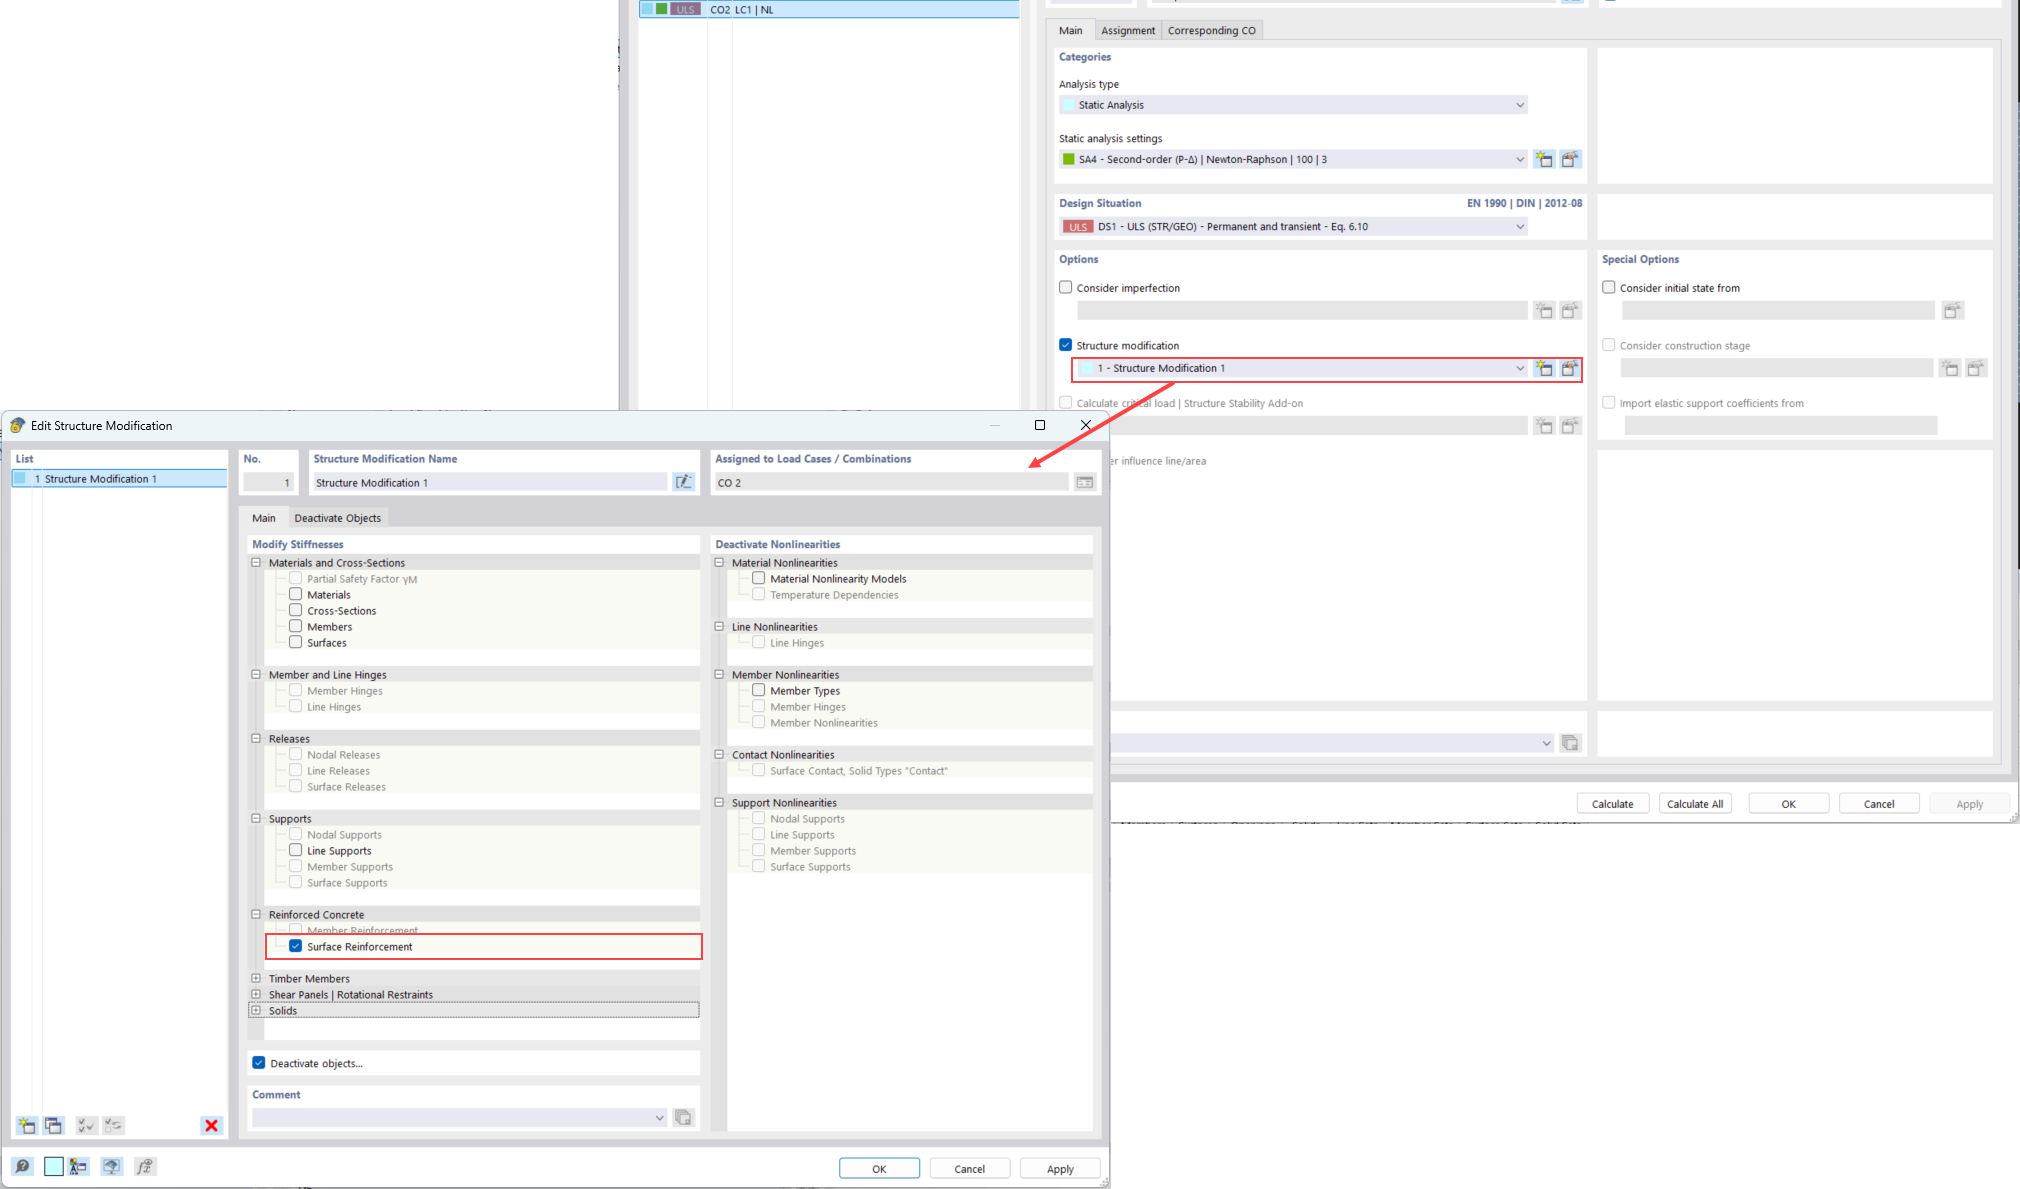Image resolution: width=2020 pixels, height=1189 pixels.
Task: Enable the Consider imperfection checkbox
Action: coord(1065,287)
